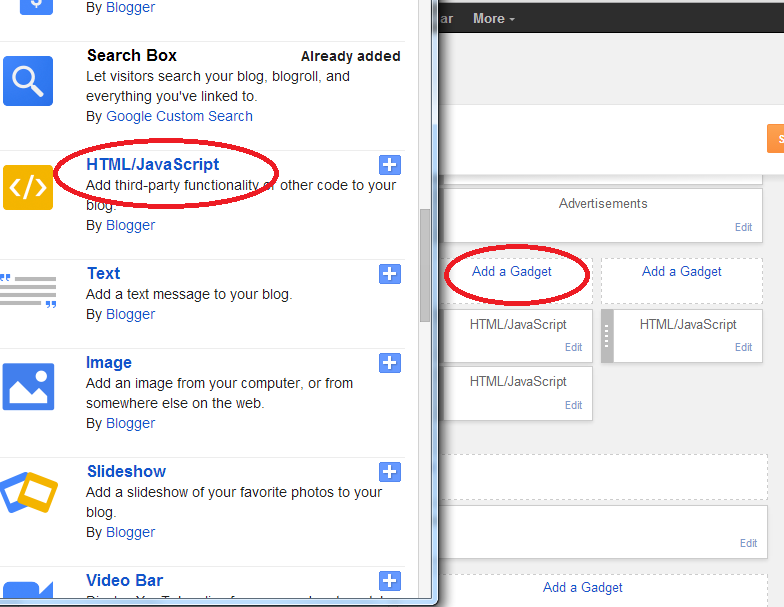Click the gadget list vertical scrollbar thumb
This screenshot has width=784, height=607.
coord(425,266)
